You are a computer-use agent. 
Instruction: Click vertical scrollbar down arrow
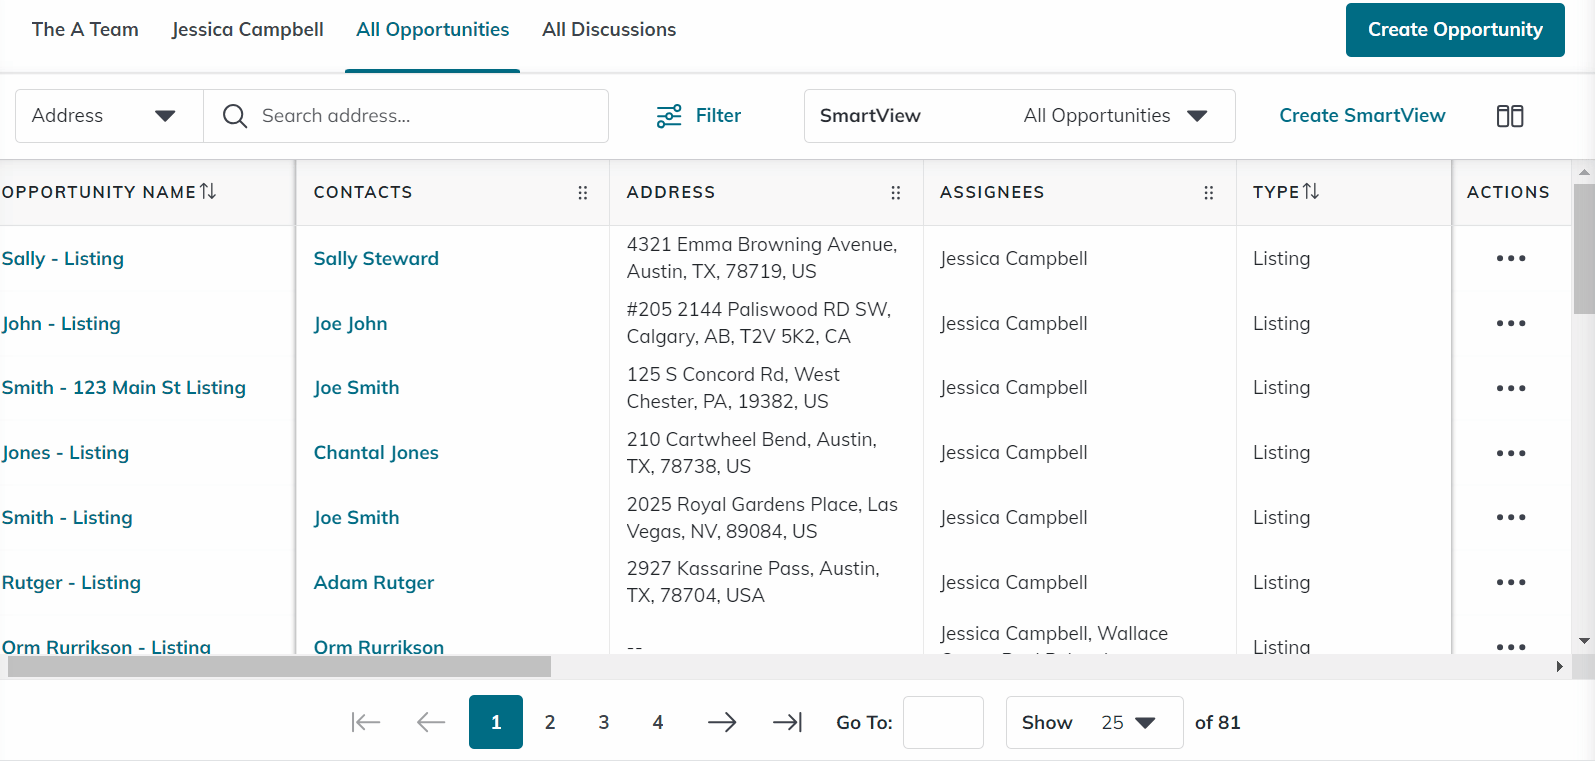pos(1584,641)
